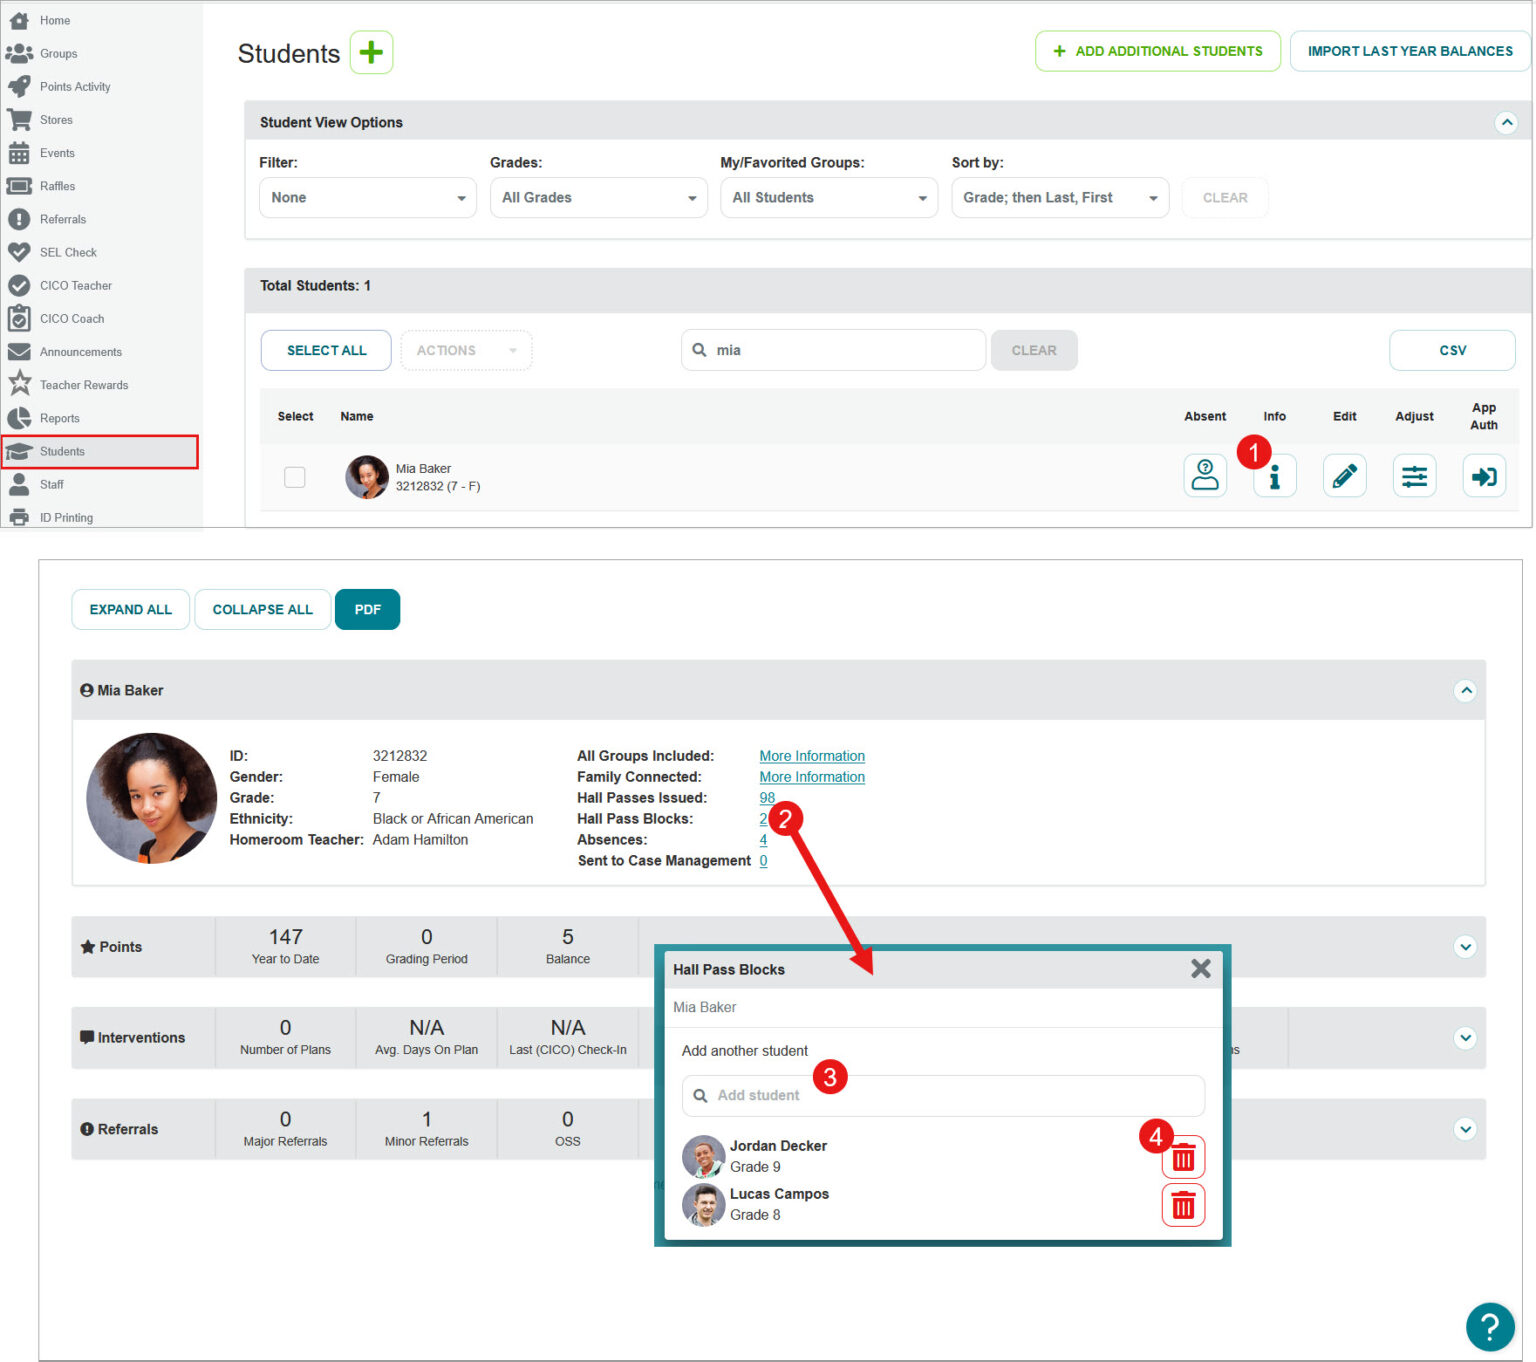This screenshot has width=1536, height=1362.
Task: Delete Jordan Decker from hall pass blocks
Action: tap(1183, 1158)
